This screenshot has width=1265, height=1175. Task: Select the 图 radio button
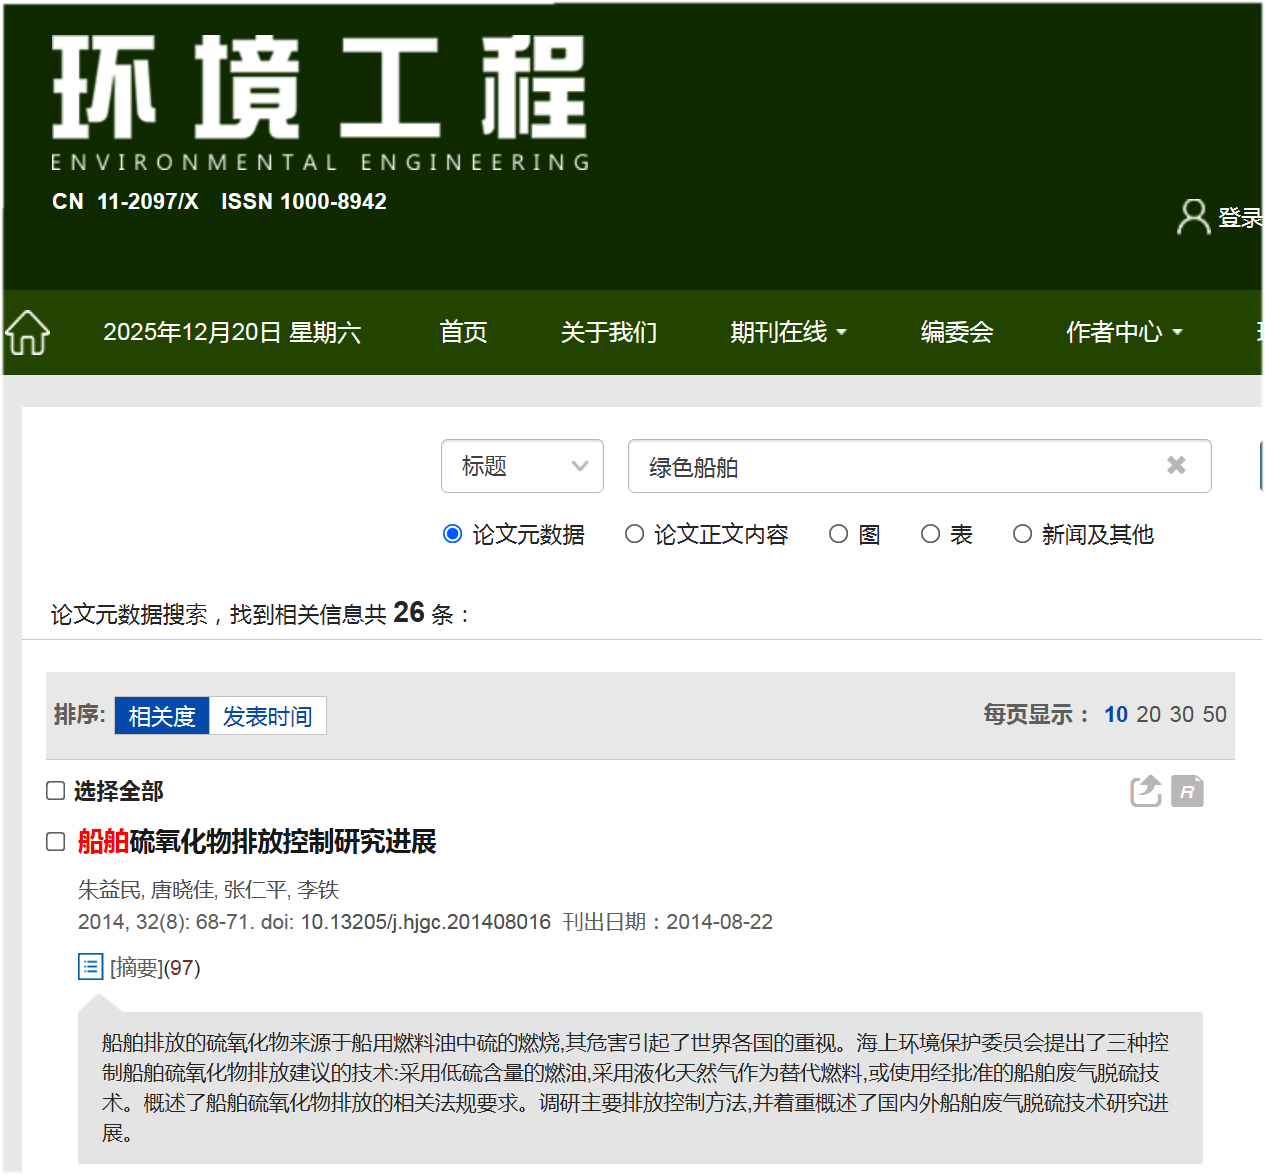click(x=838, y=534)
